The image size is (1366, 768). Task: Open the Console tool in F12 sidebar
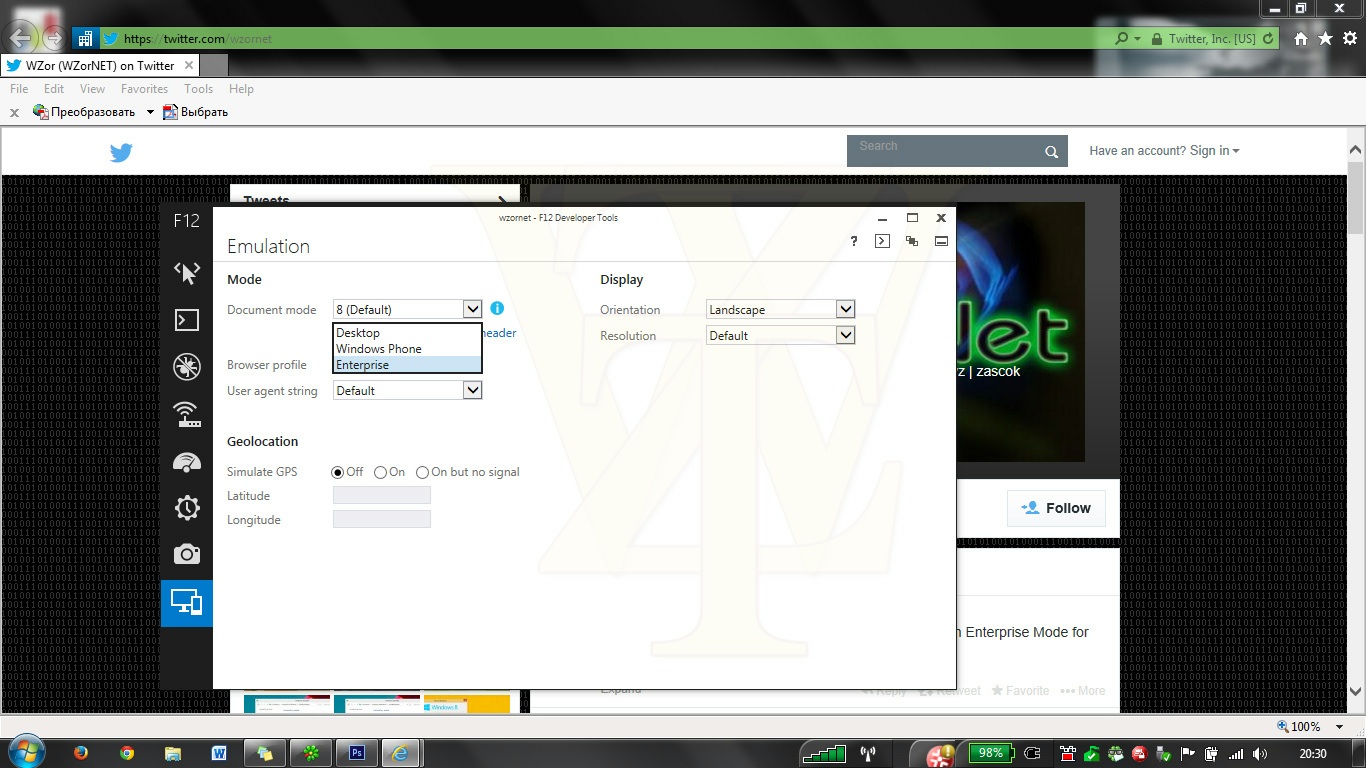(x=187, y=320)
